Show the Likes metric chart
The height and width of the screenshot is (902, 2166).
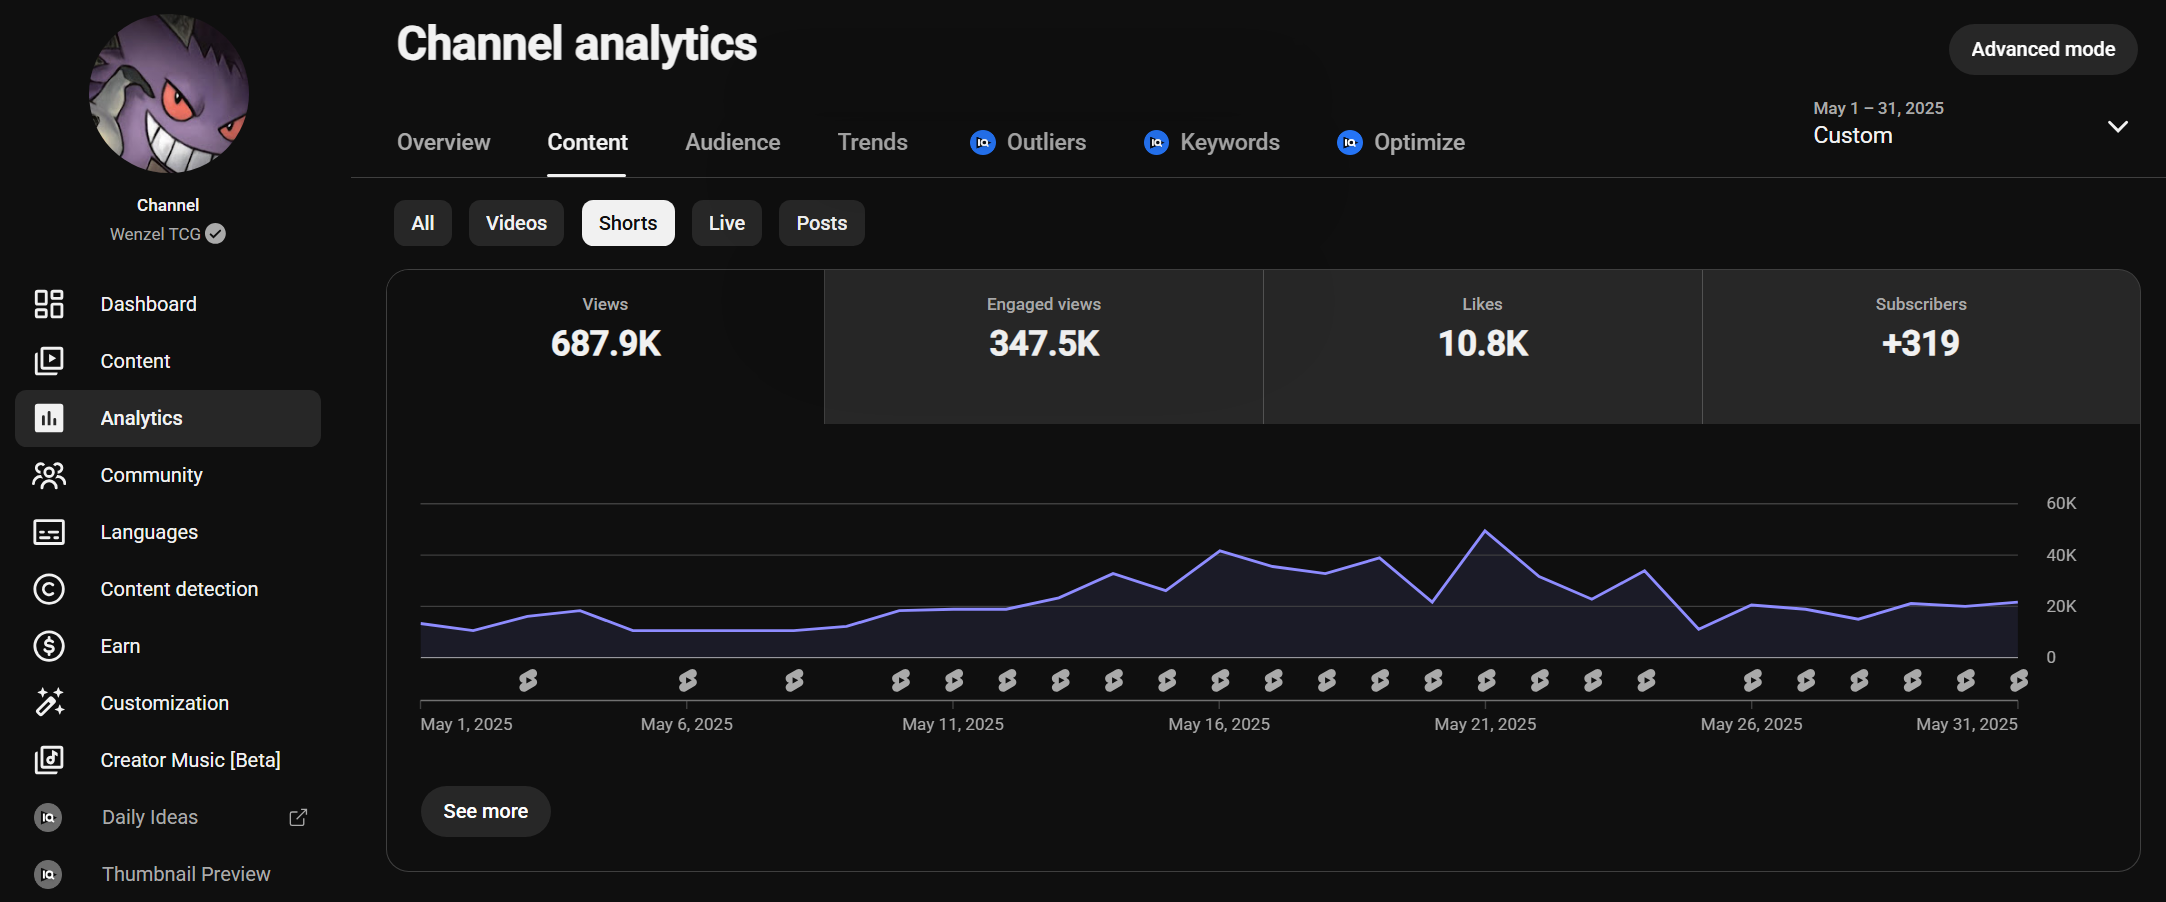[x=1483, y=346]
